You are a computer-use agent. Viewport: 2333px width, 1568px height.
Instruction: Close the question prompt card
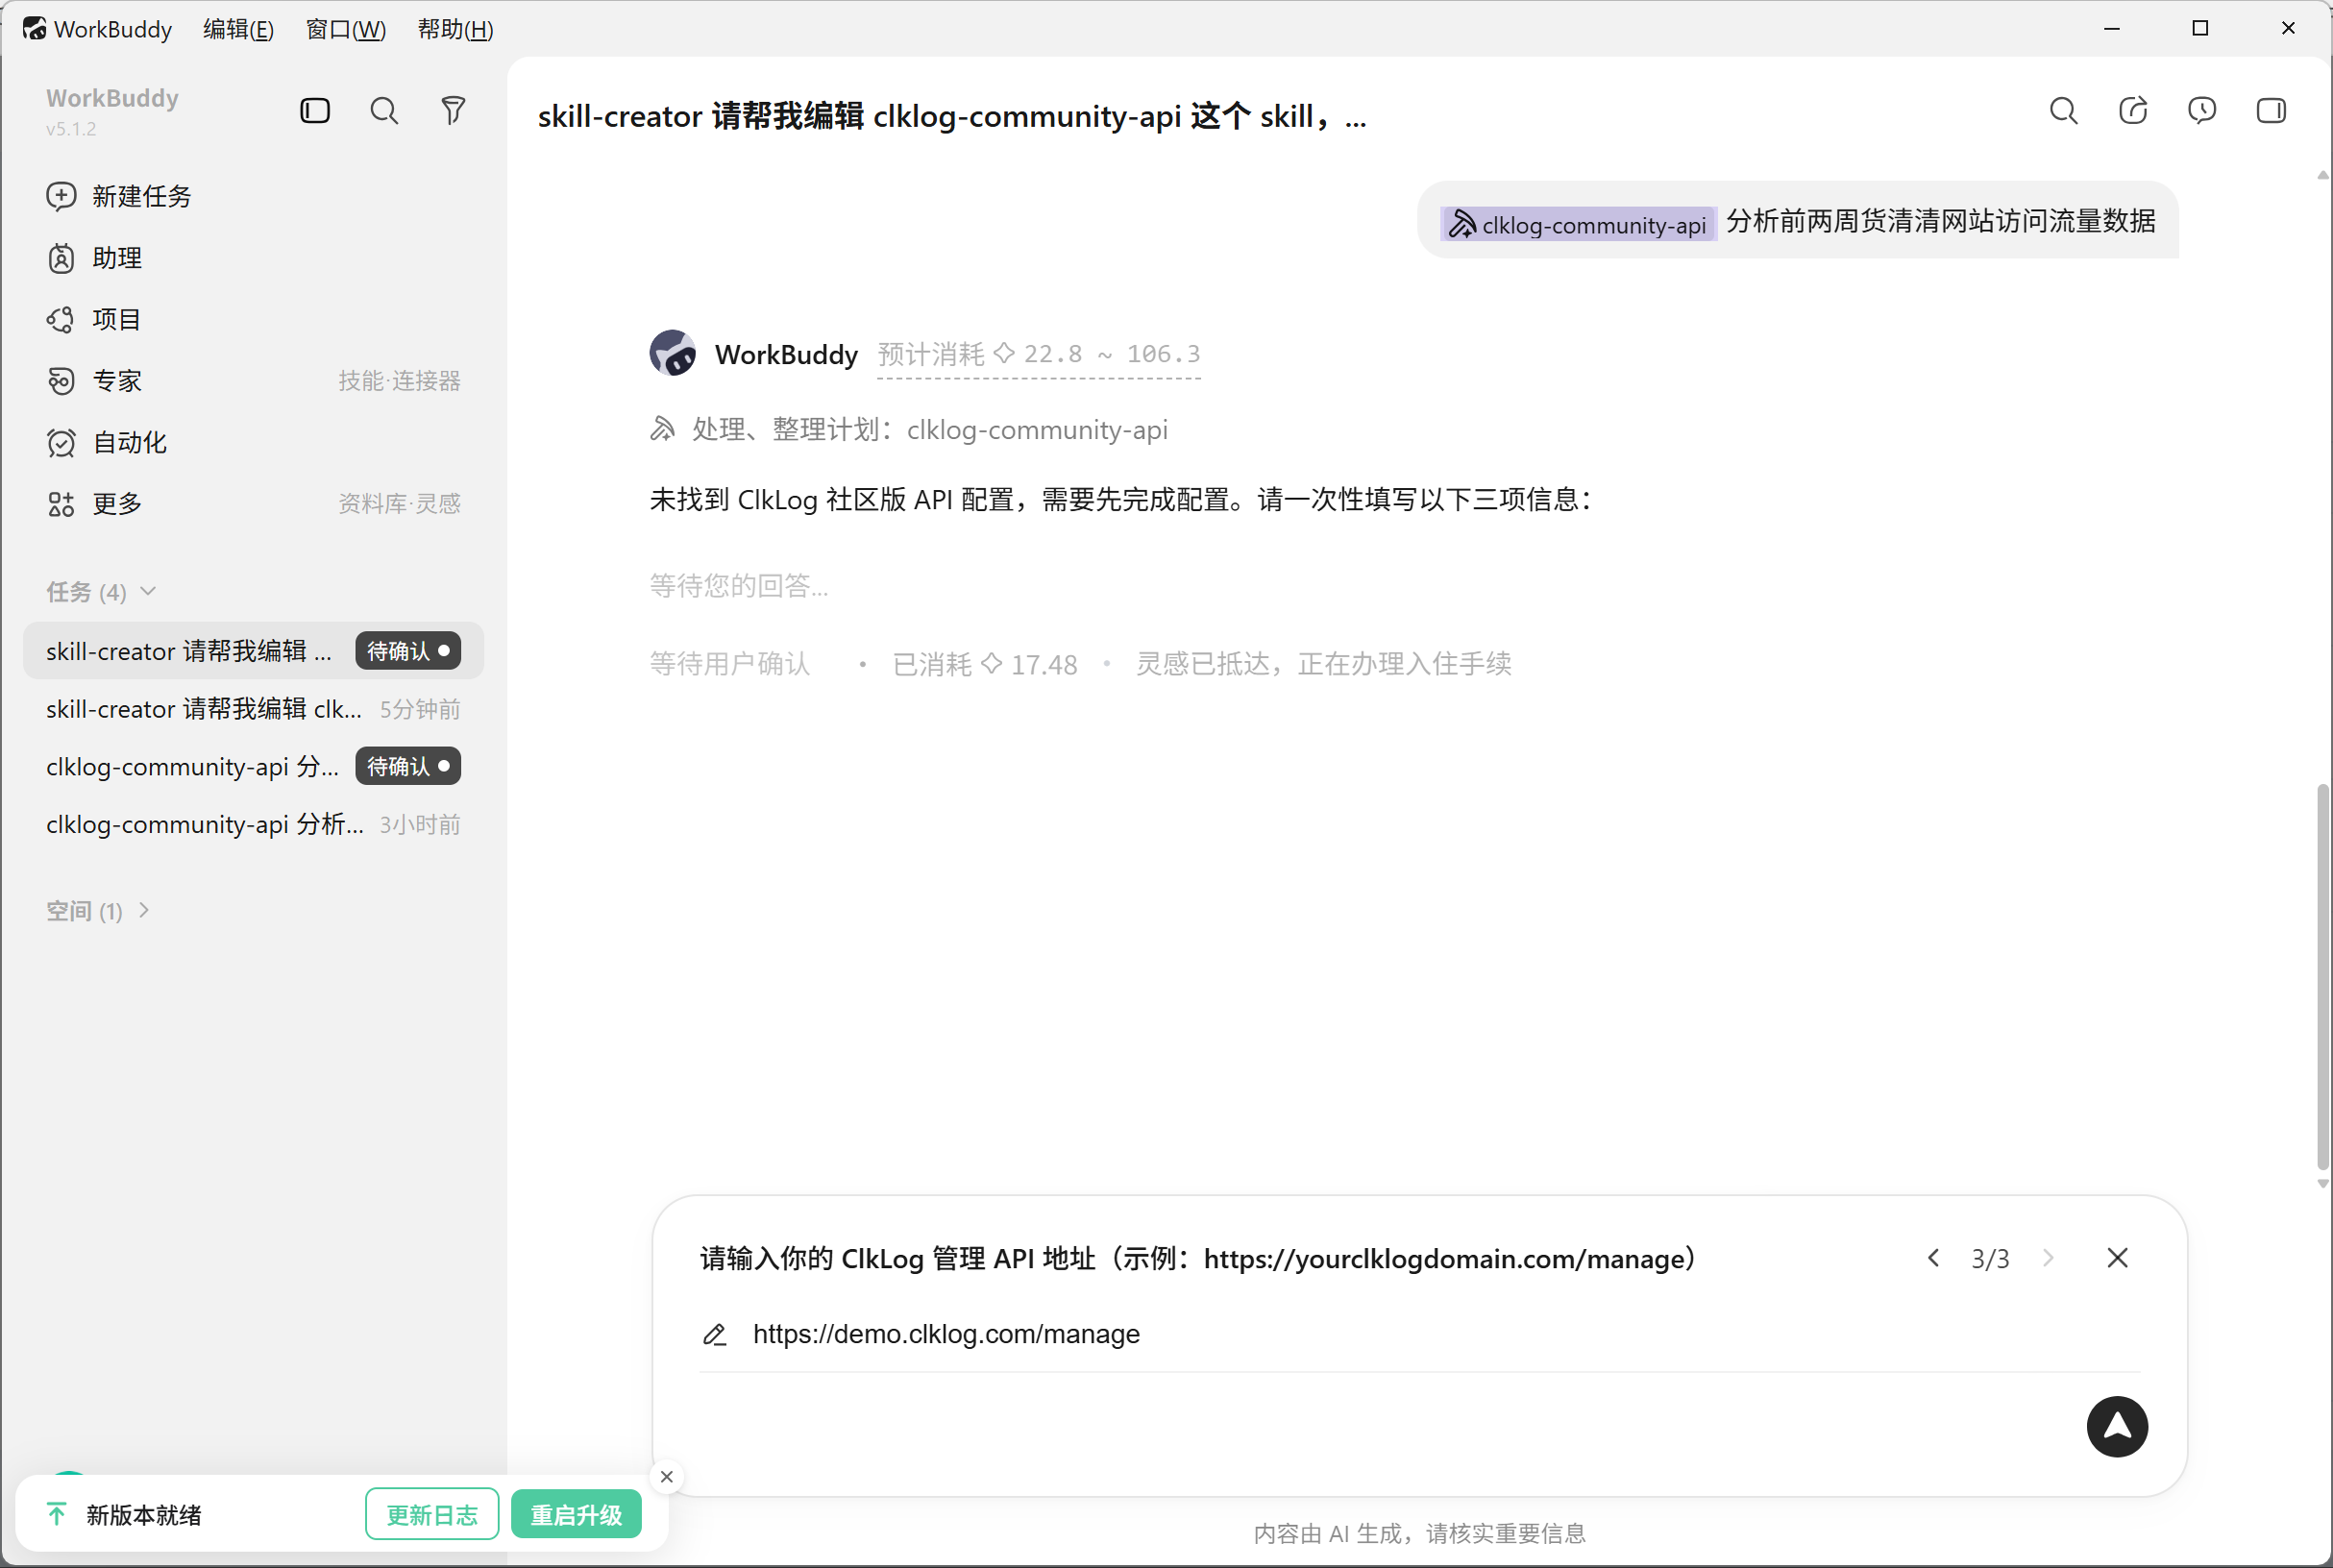coord(2117,1258)
